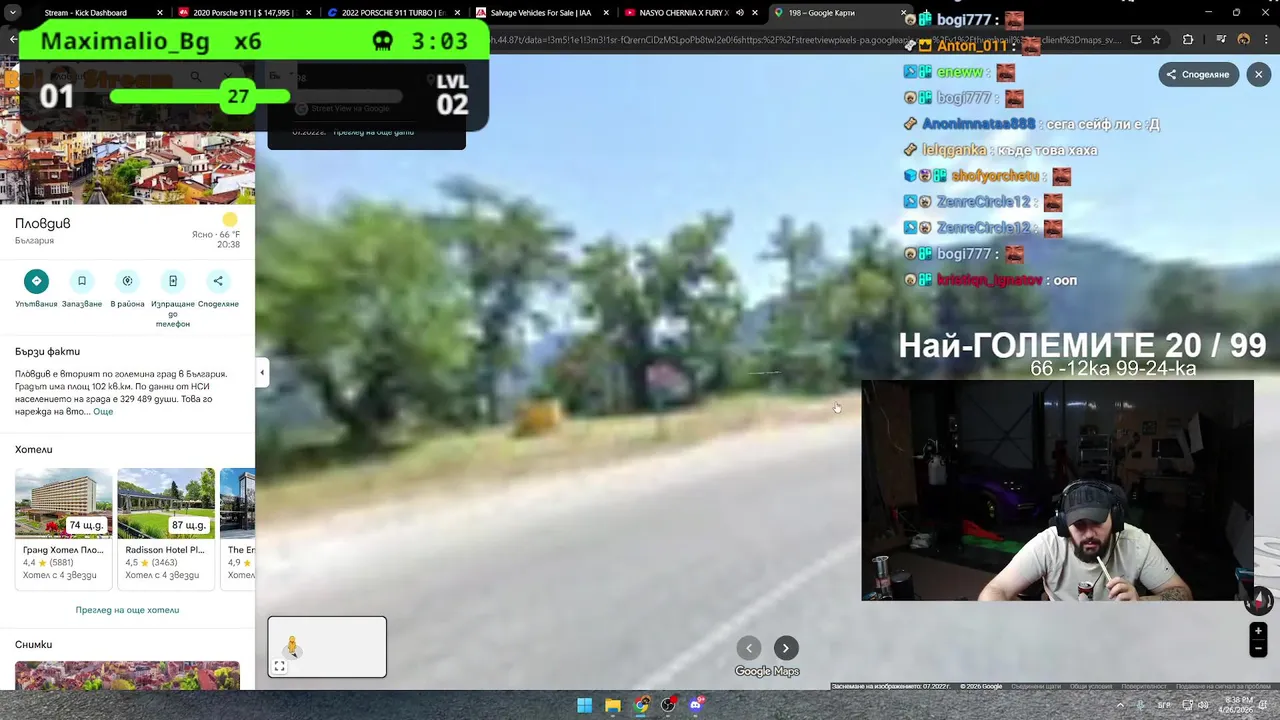Image resolution: width=1280 pixels, height=720 pixels.
Task: Switch to 2022 PORSCHE 911 TURBO tab
Action: (394, 13)
